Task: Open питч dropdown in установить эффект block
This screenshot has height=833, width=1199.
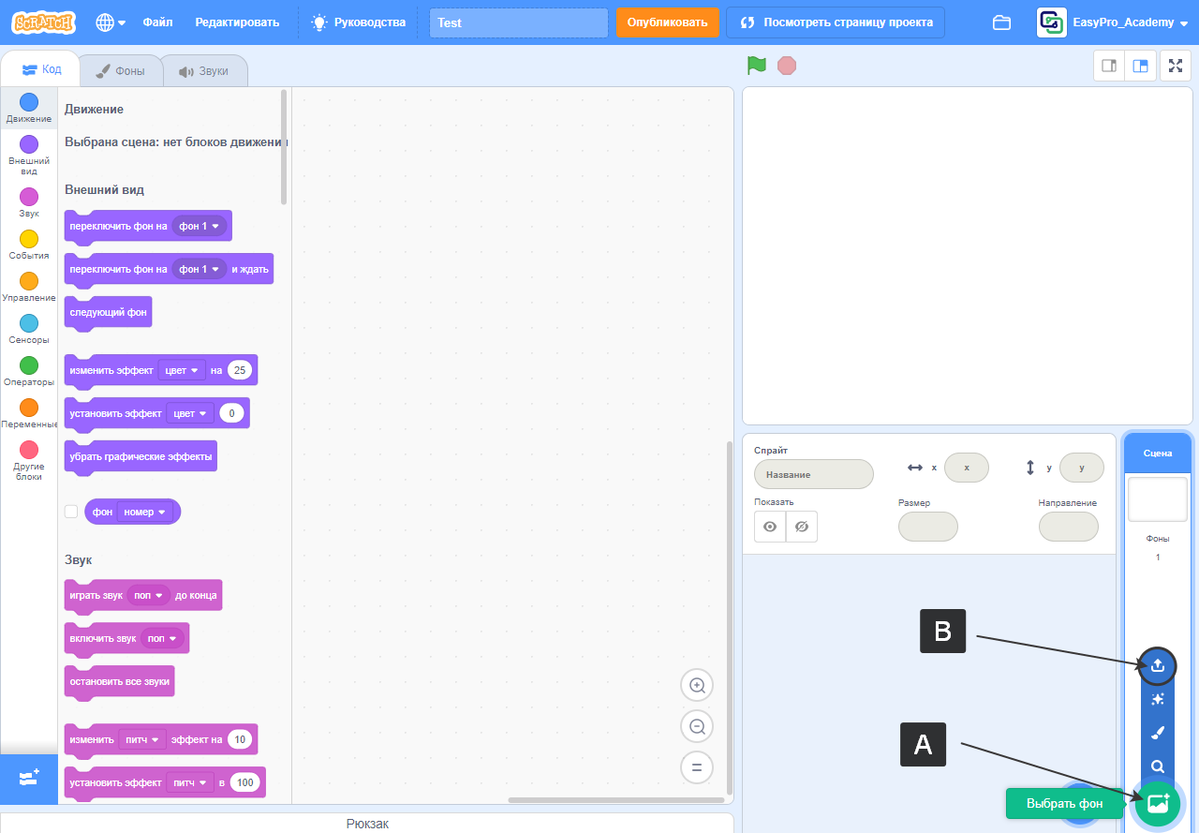Action: [x=190, y=783]
